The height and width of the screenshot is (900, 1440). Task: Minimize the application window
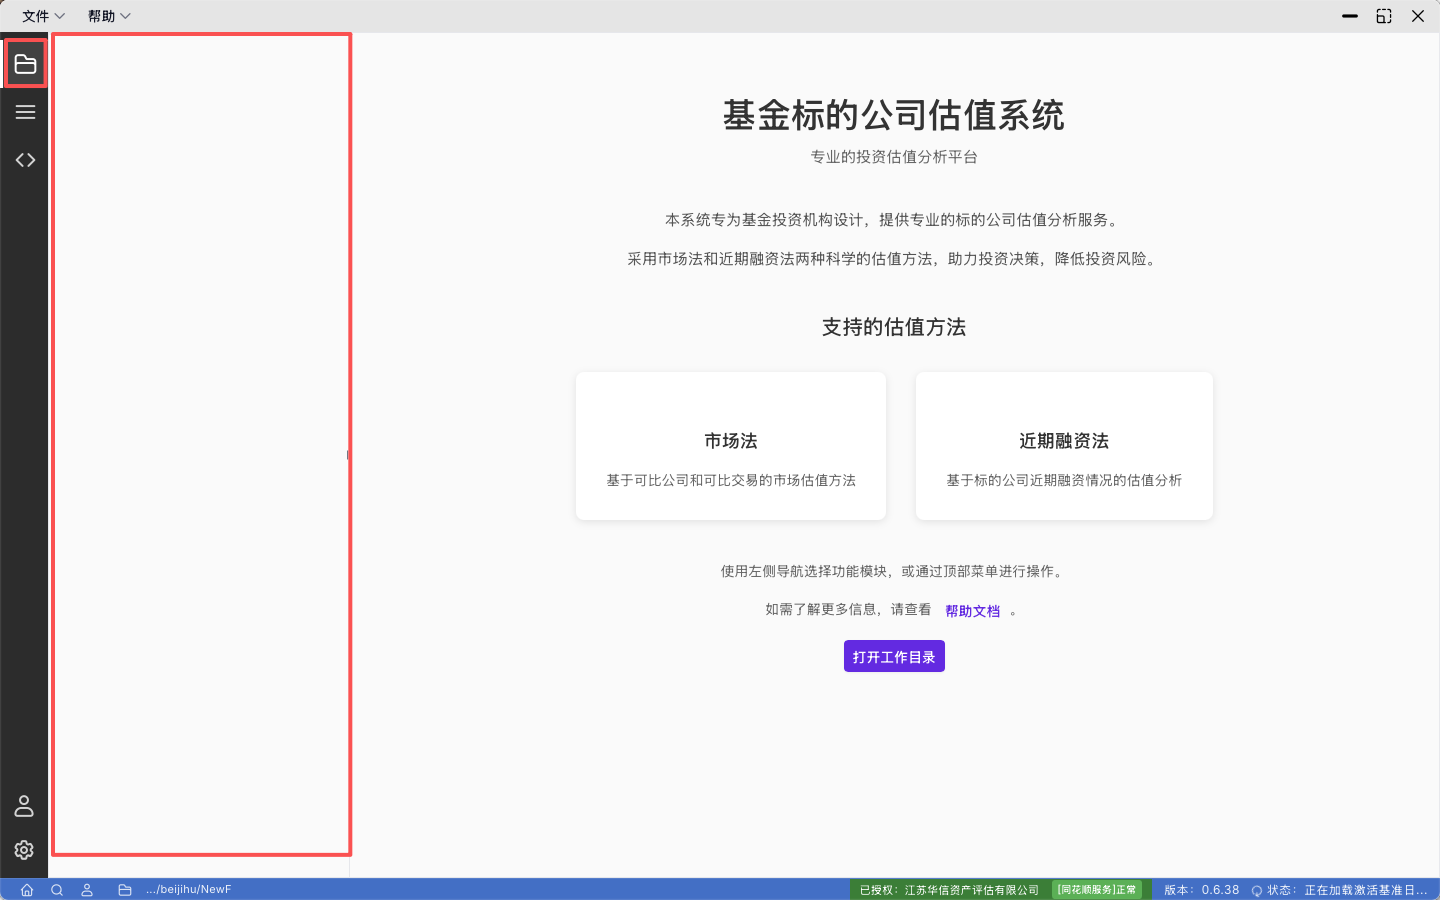(x=1350, y=16)
